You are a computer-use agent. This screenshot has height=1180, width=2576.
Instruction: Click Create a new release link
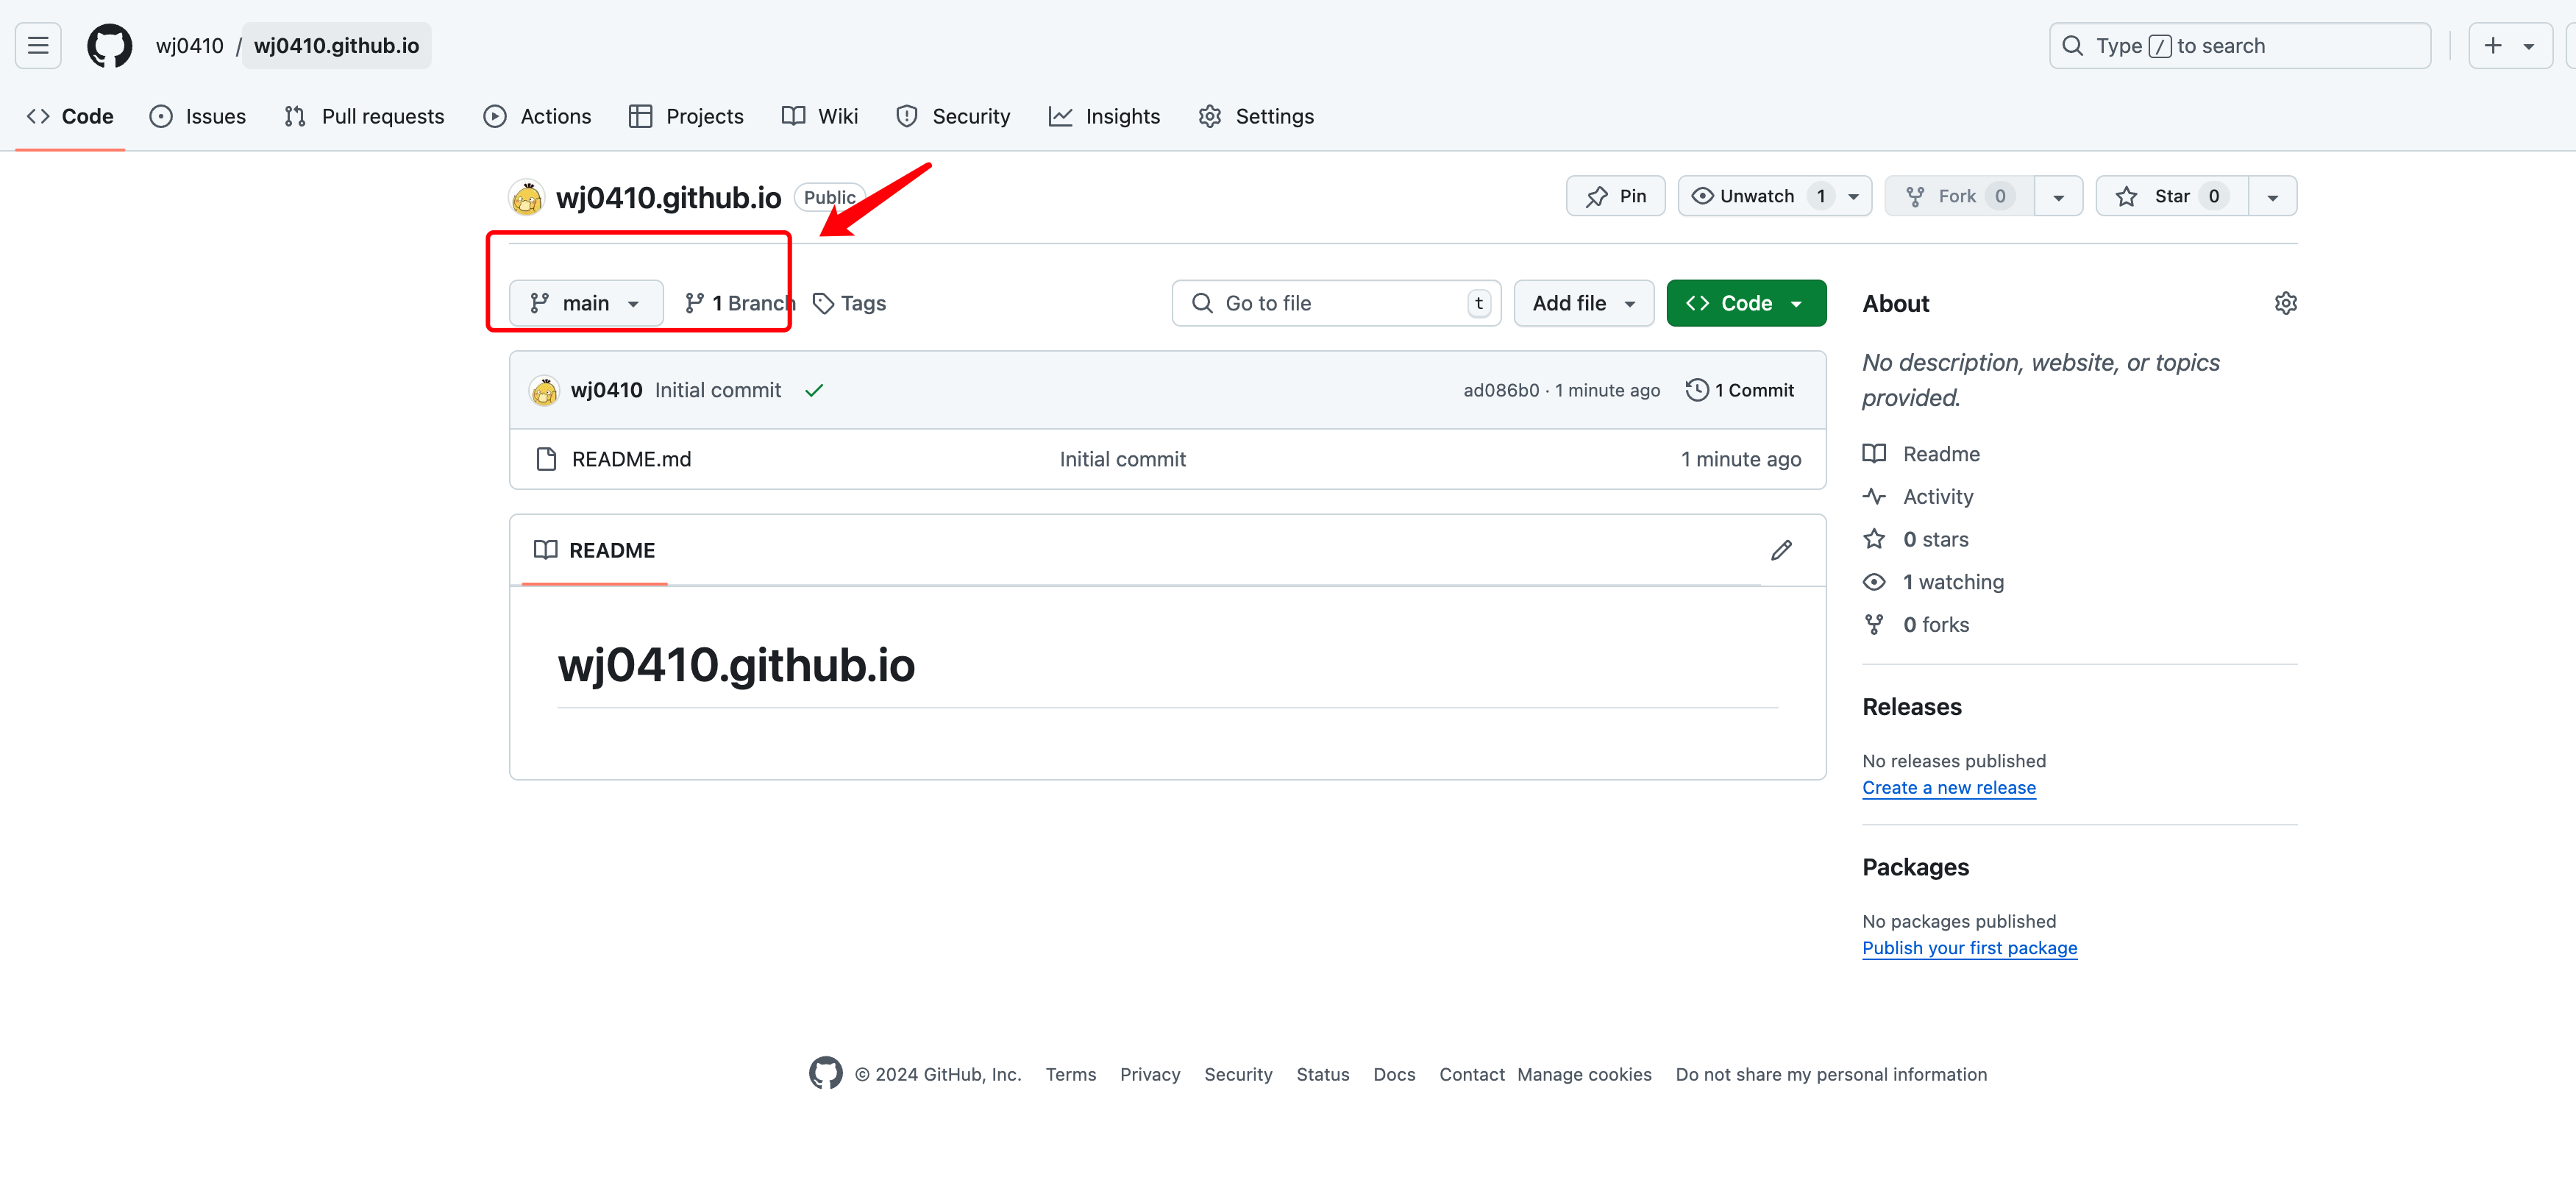pyautogui.click(x=1948, y=787)
